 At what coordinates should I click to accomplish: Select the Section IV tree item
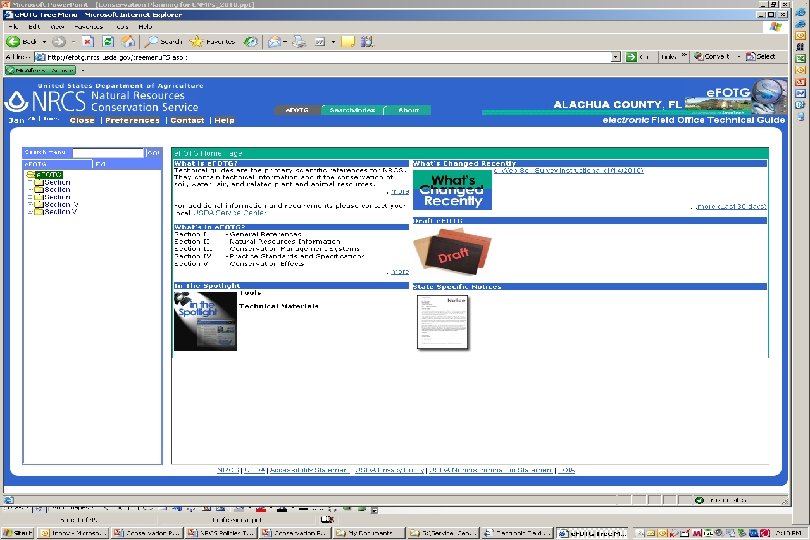[61, 205]
